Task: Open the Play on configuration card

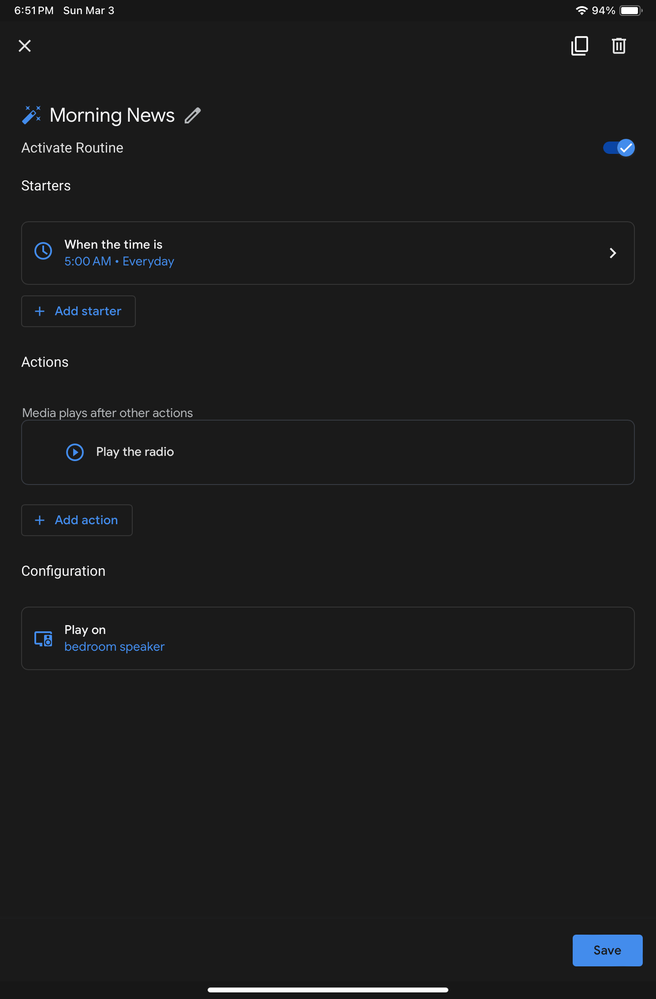Action: 327,638
